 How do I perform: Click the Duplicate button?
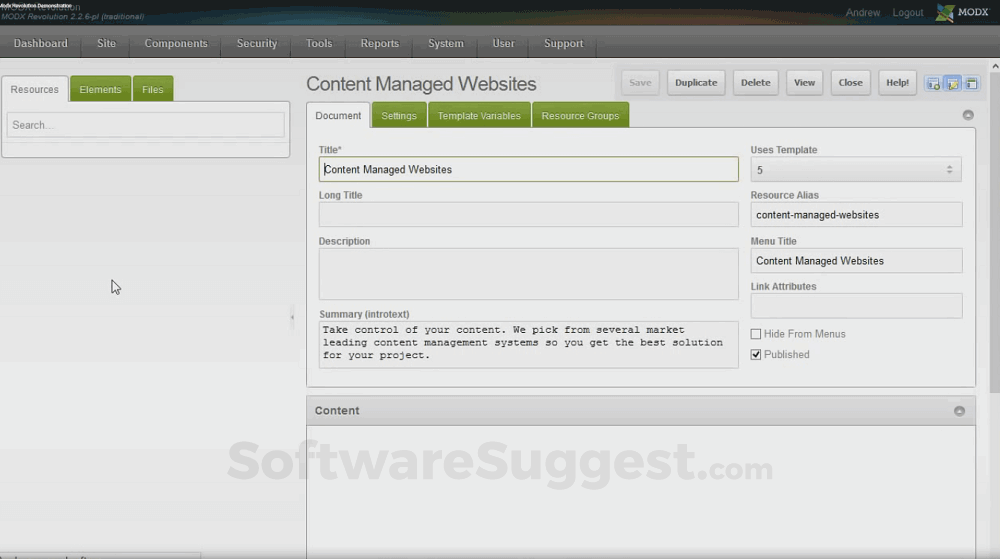[x=696, y=83]
